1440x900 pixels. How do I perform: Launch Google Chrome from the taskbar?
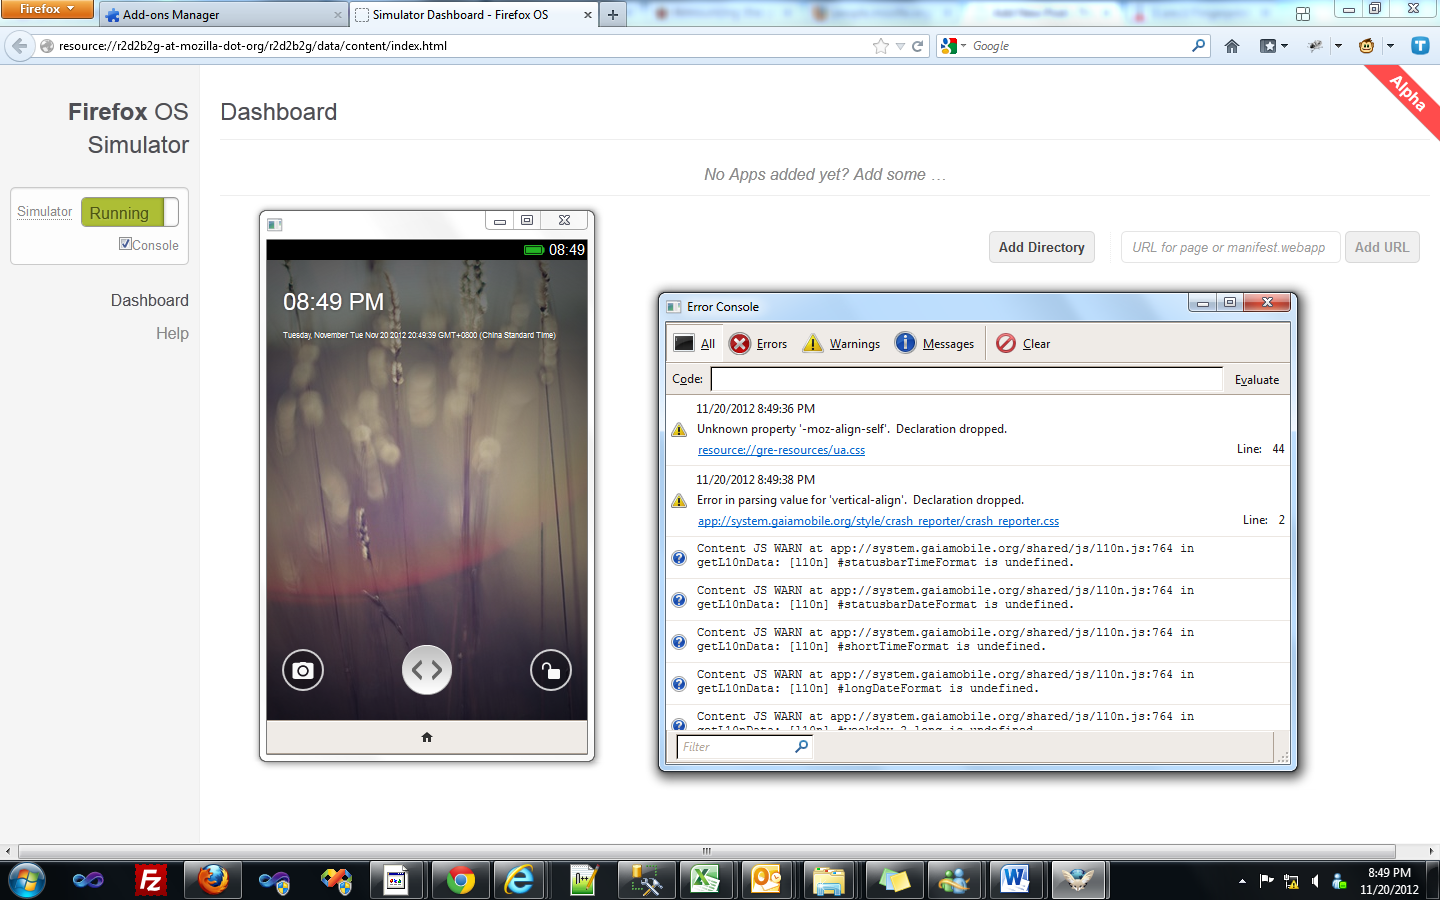click(460, 880)
